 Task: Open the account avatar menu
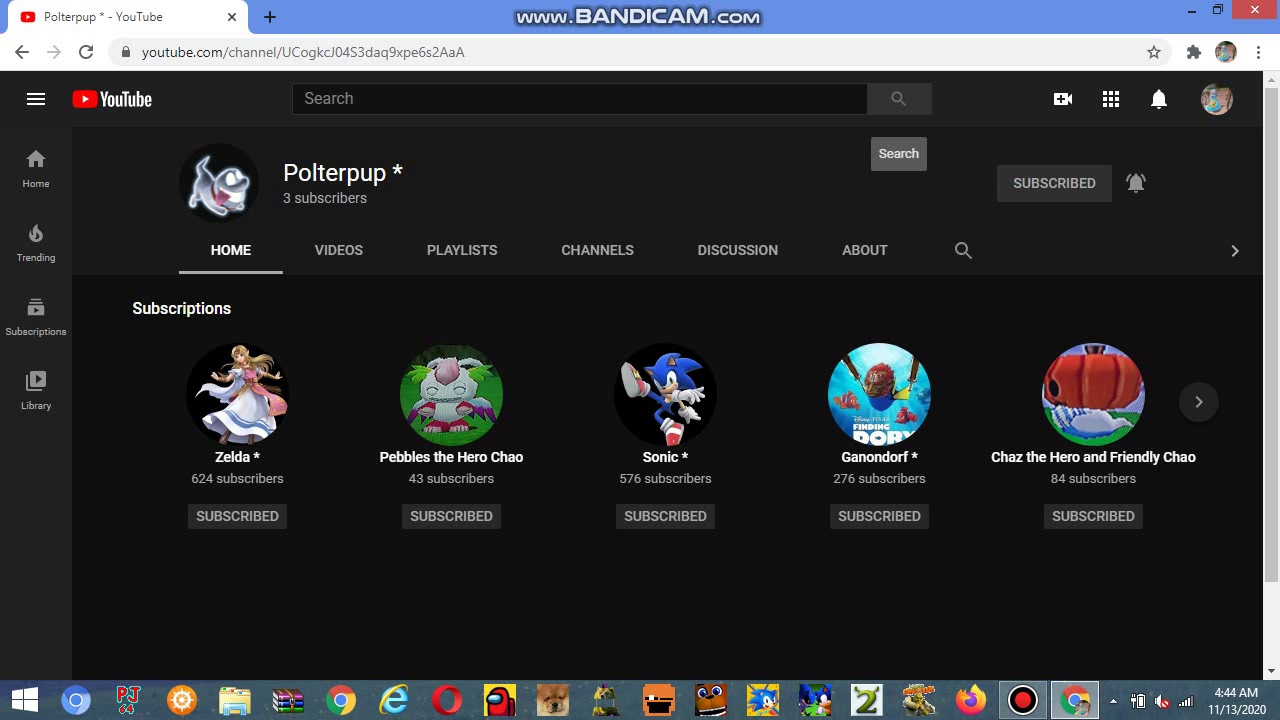click(x=1217, y=99)
